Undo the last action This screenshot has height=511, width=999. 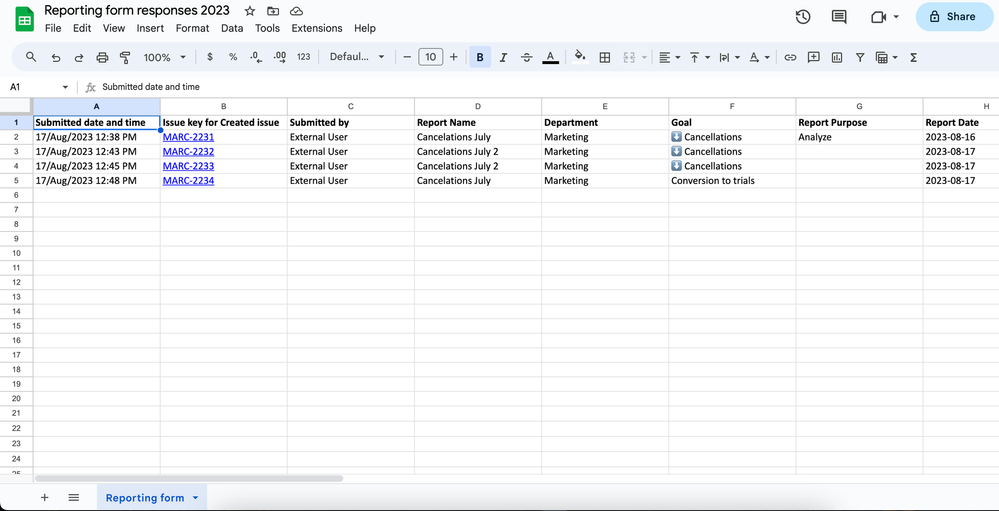(55, 57)
